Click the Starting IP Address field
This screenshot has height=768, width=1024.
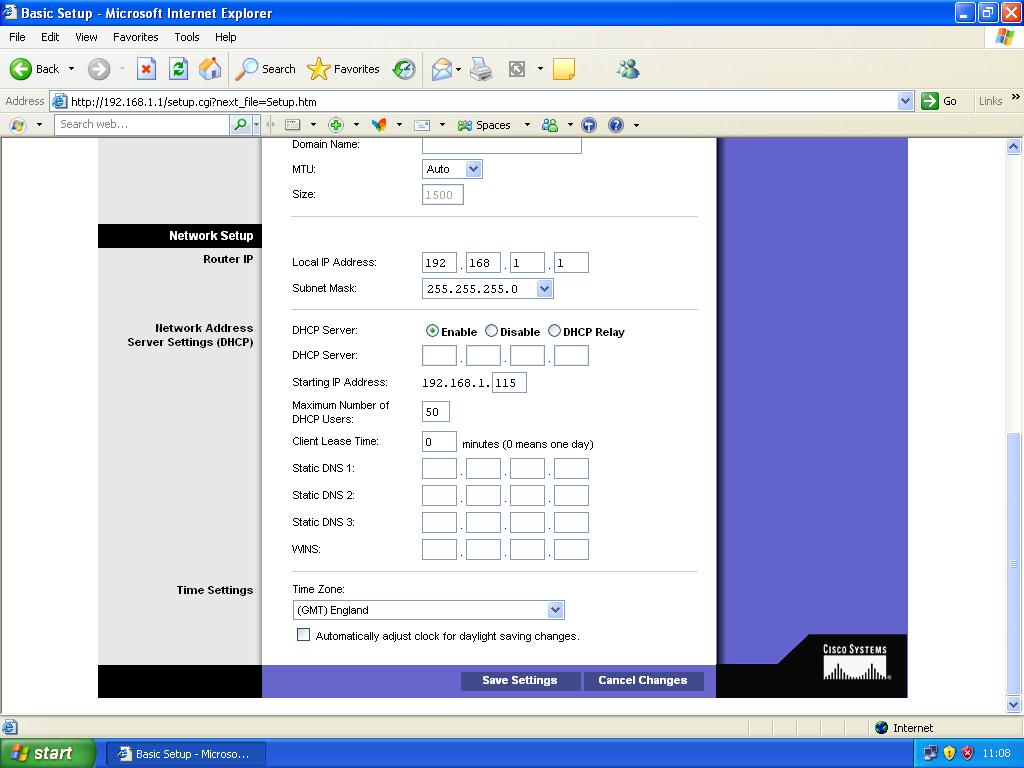pyautogui.click(x=509, y=383)
